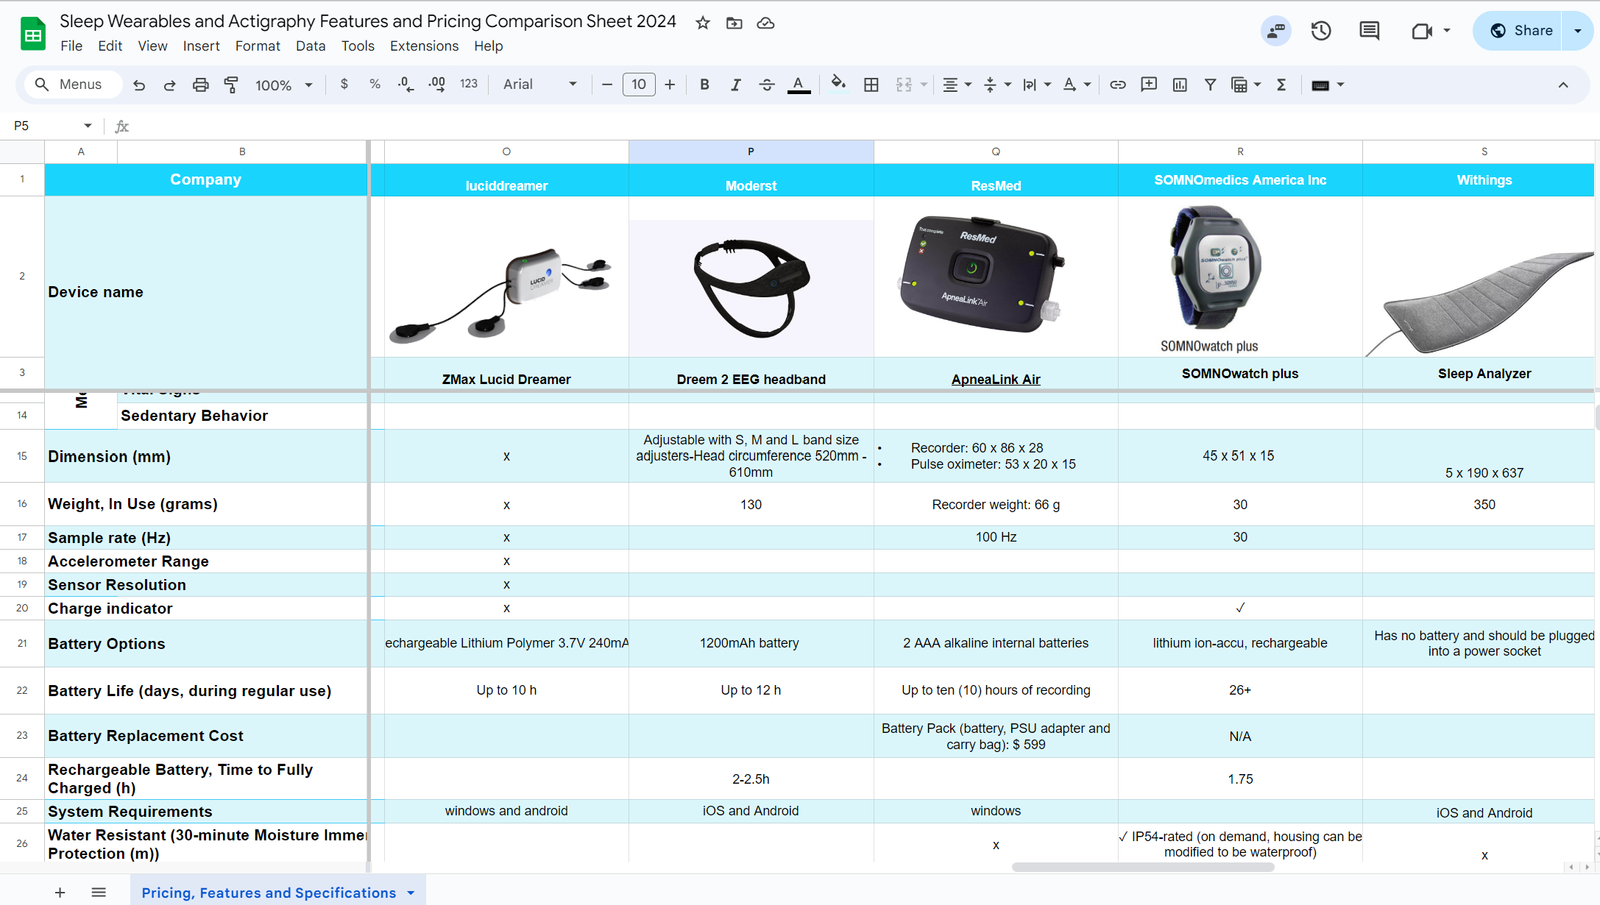Apply strikethrough formatting

(x=767, y=85)
